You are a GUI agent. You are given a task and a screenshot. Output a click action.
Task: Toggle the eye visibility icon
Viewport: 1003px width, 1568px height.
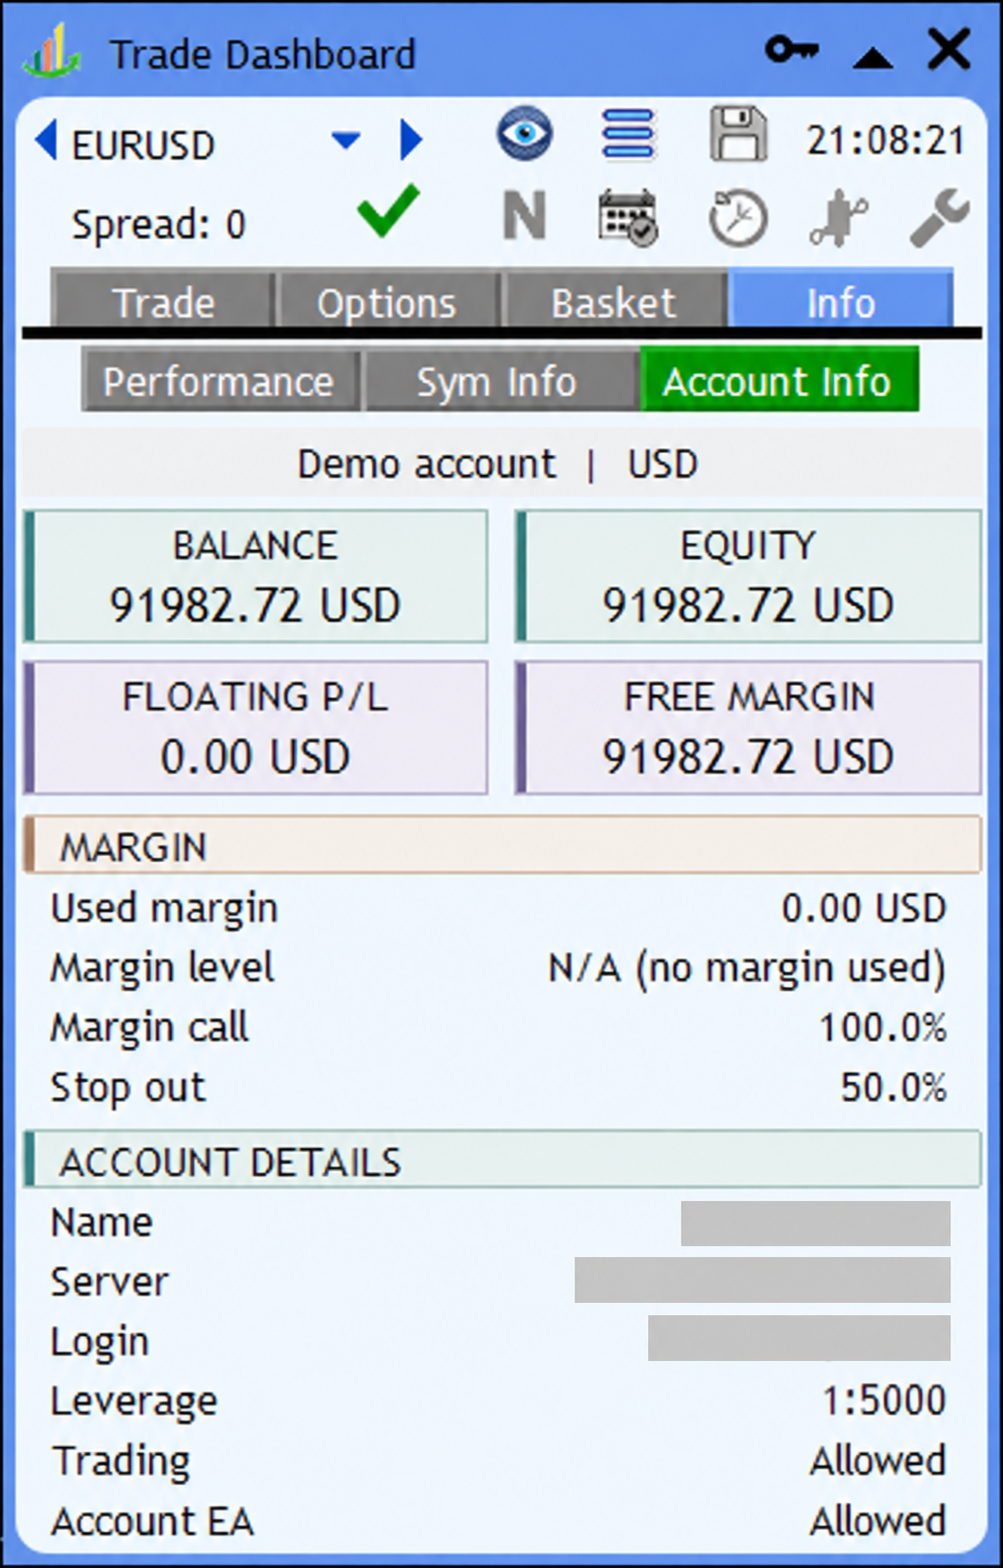[x=524, y=133]
